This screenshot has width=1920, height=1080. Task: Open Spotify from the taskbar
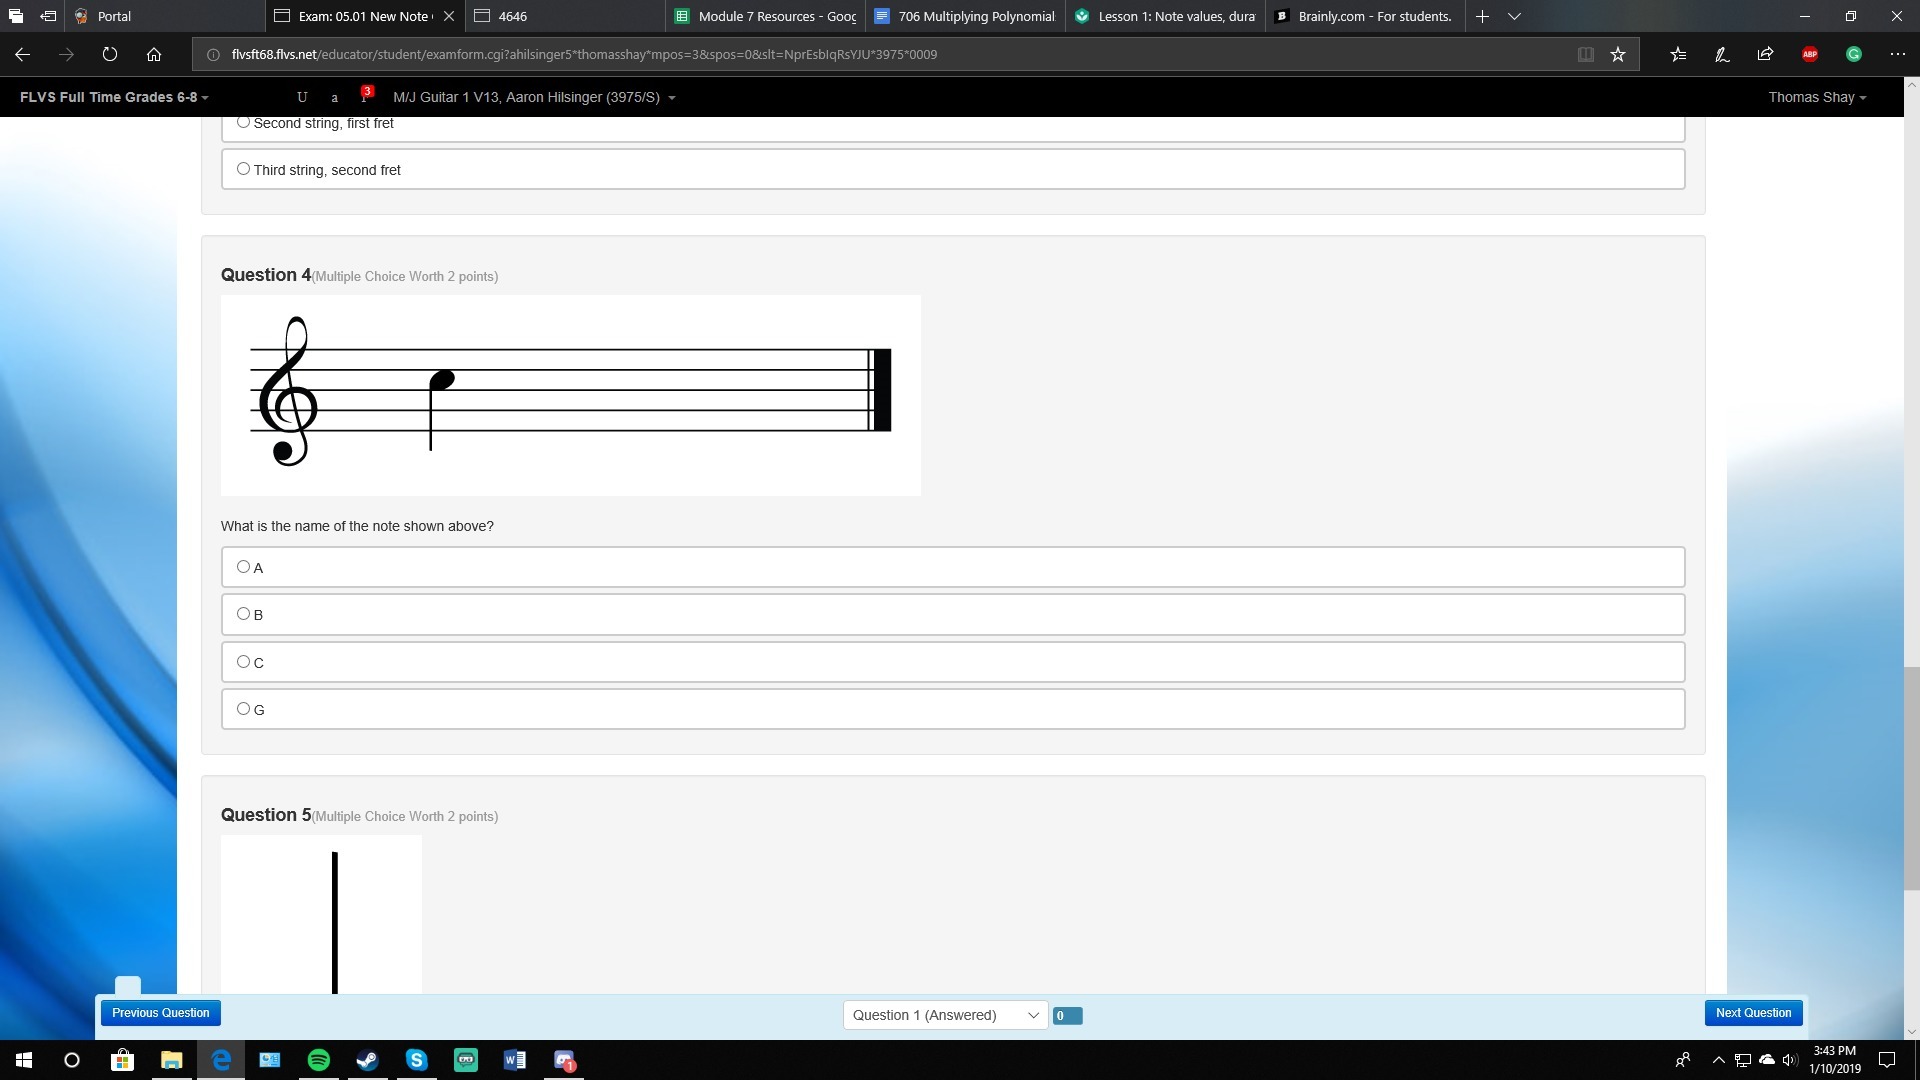click(318, 1060)
